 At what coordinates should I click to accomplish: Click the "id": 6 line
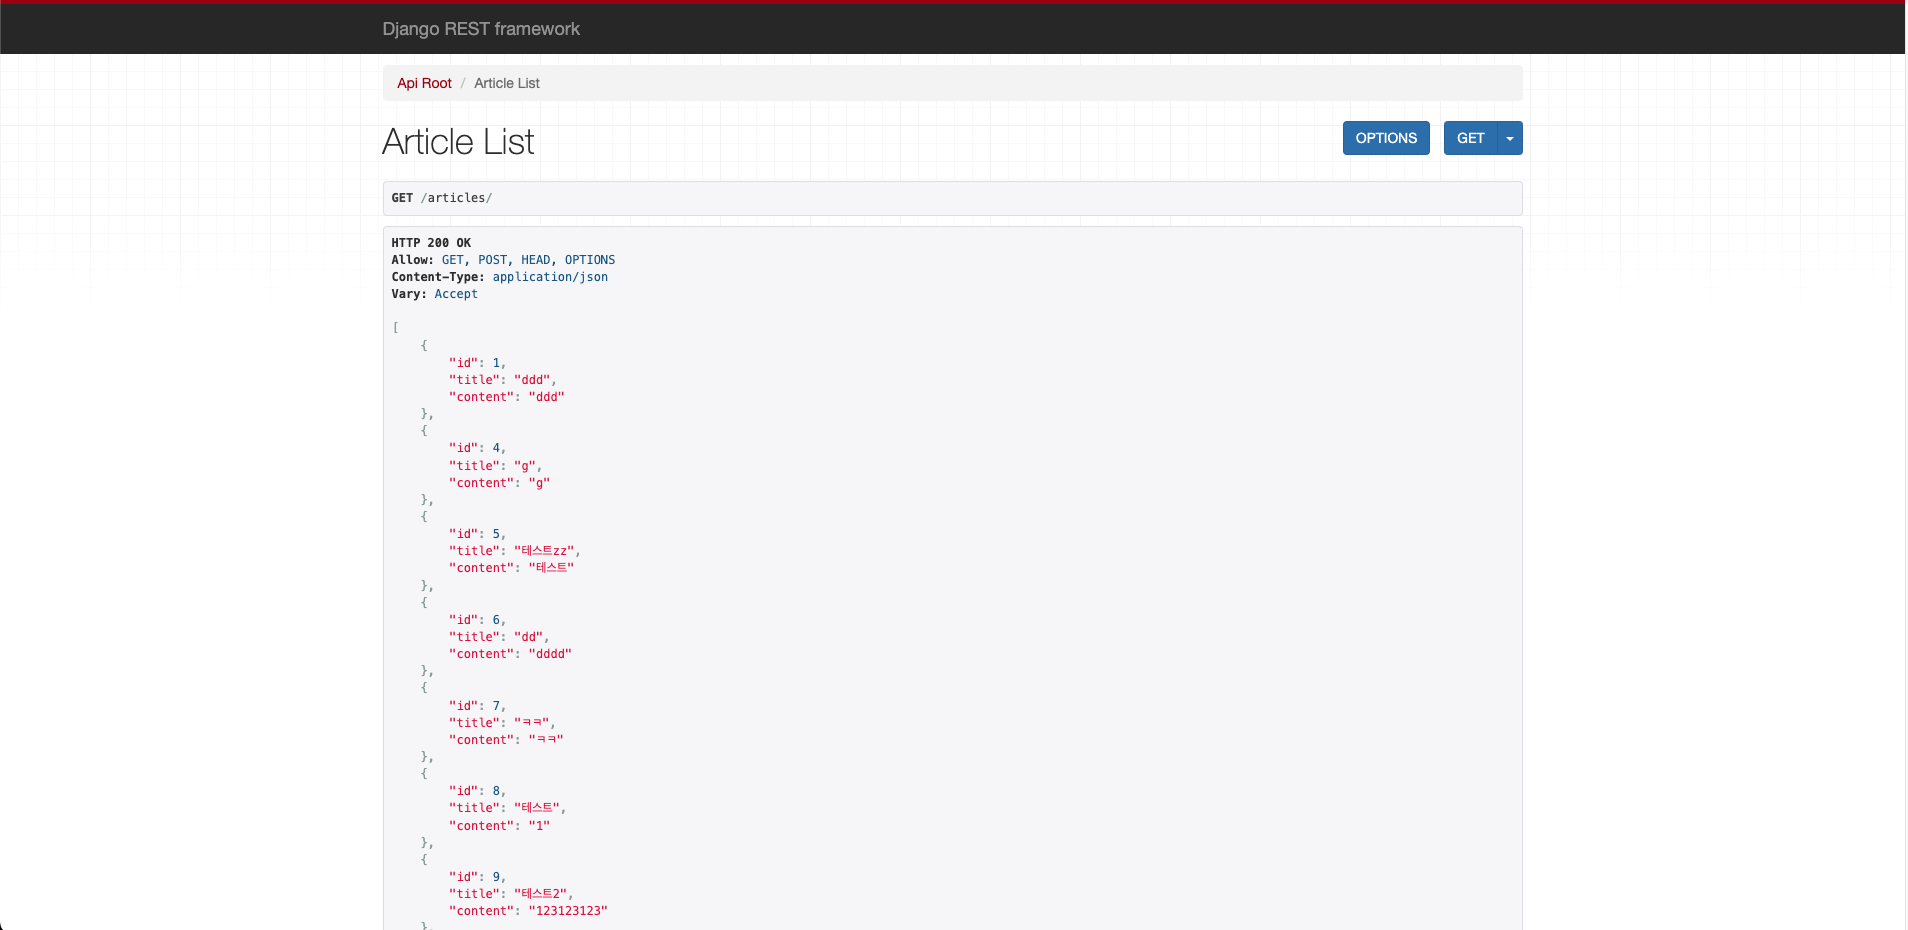[478, 620]
